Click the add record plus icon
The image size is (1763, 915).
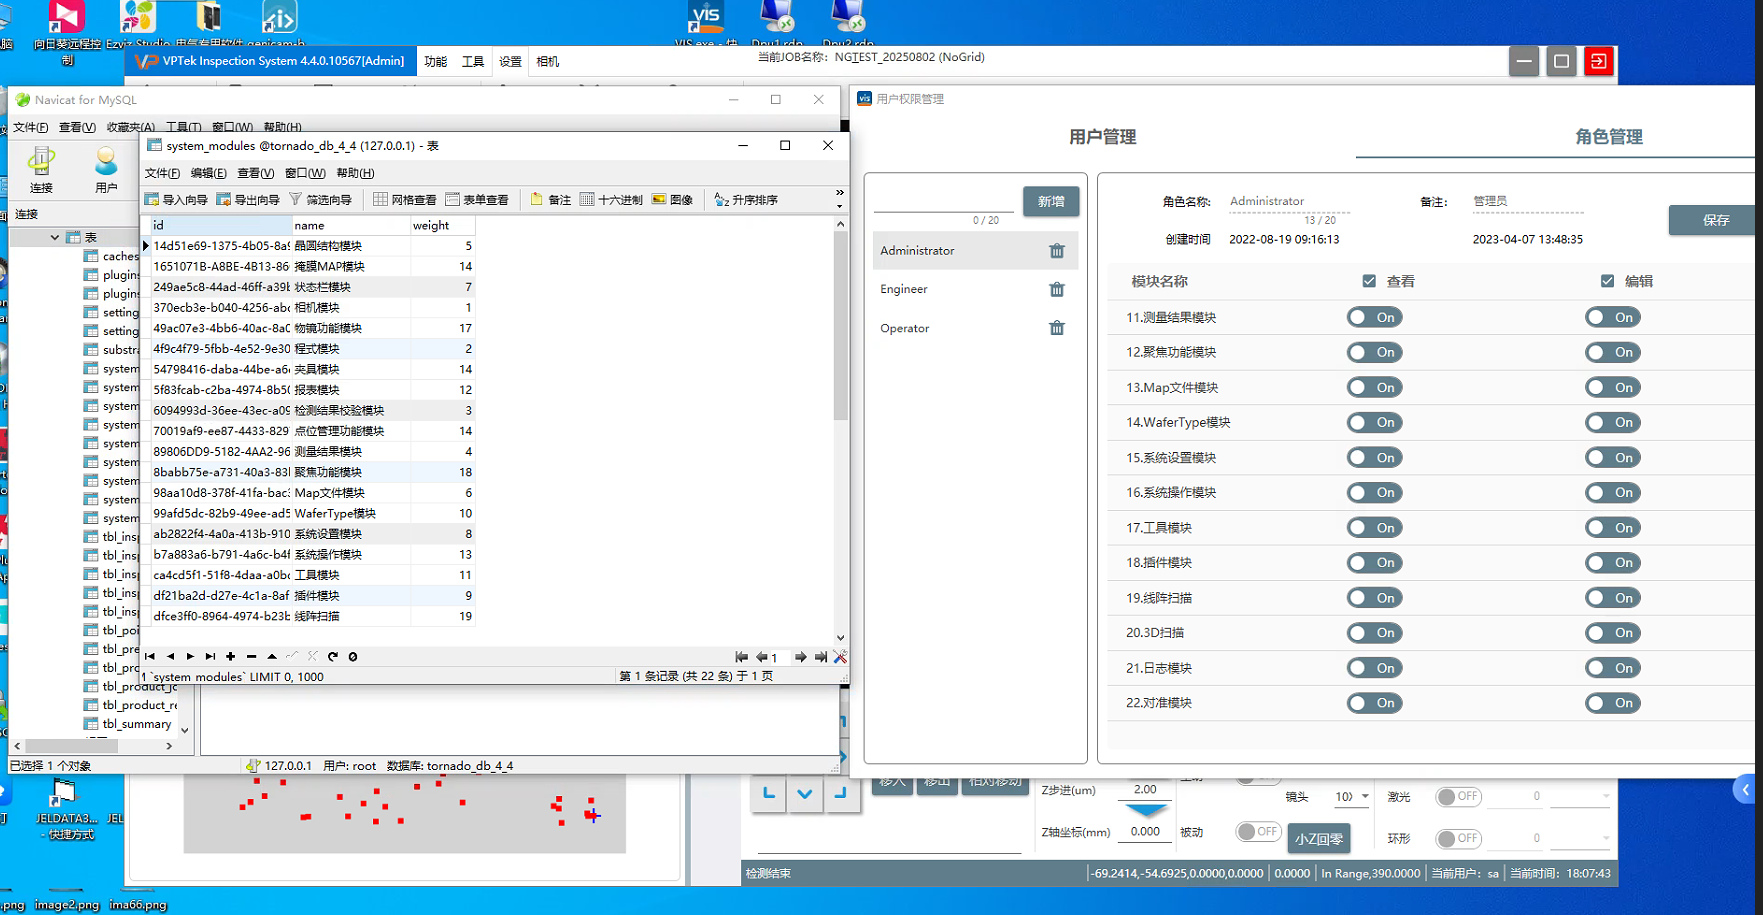(x=231, y=657)
